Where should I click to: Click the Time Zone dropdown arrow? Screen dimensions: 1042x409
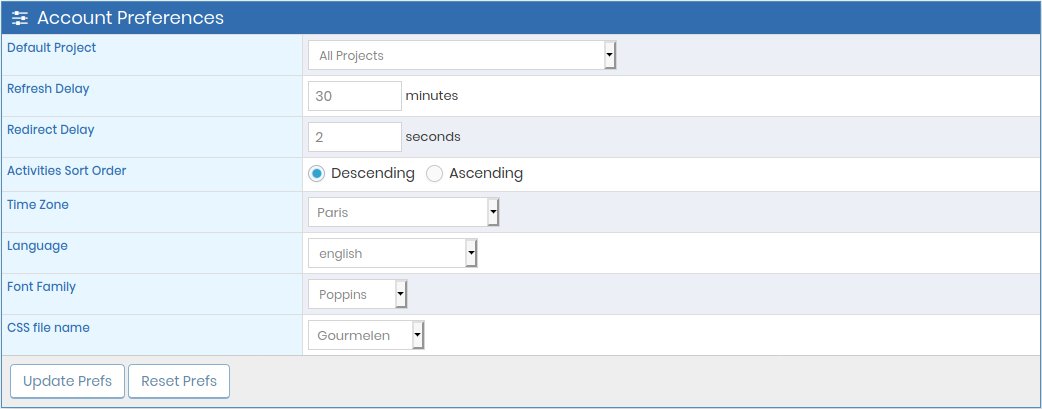493,213
